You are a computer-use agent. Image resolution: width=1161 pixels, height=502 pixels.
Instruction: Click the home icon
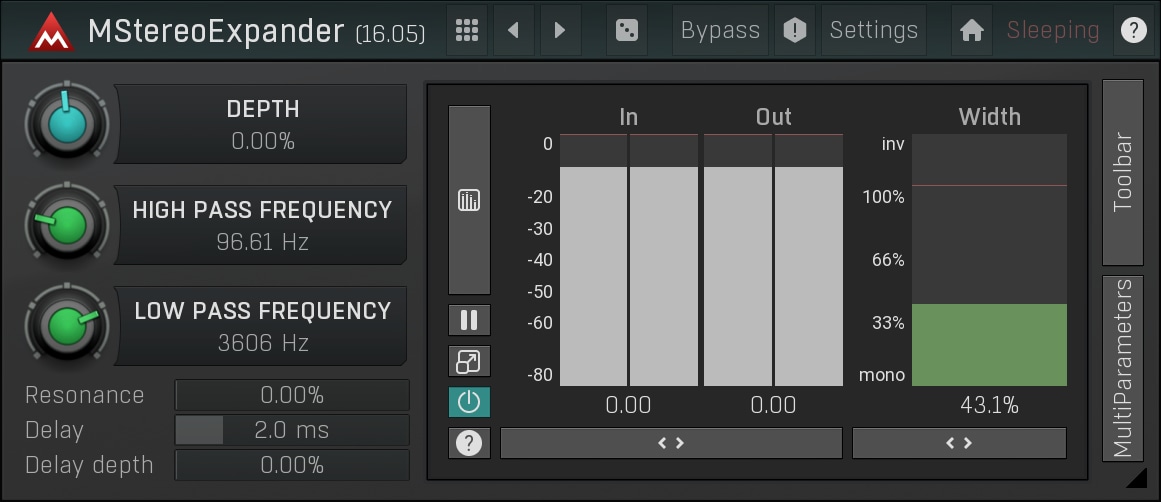coord(970,30)
